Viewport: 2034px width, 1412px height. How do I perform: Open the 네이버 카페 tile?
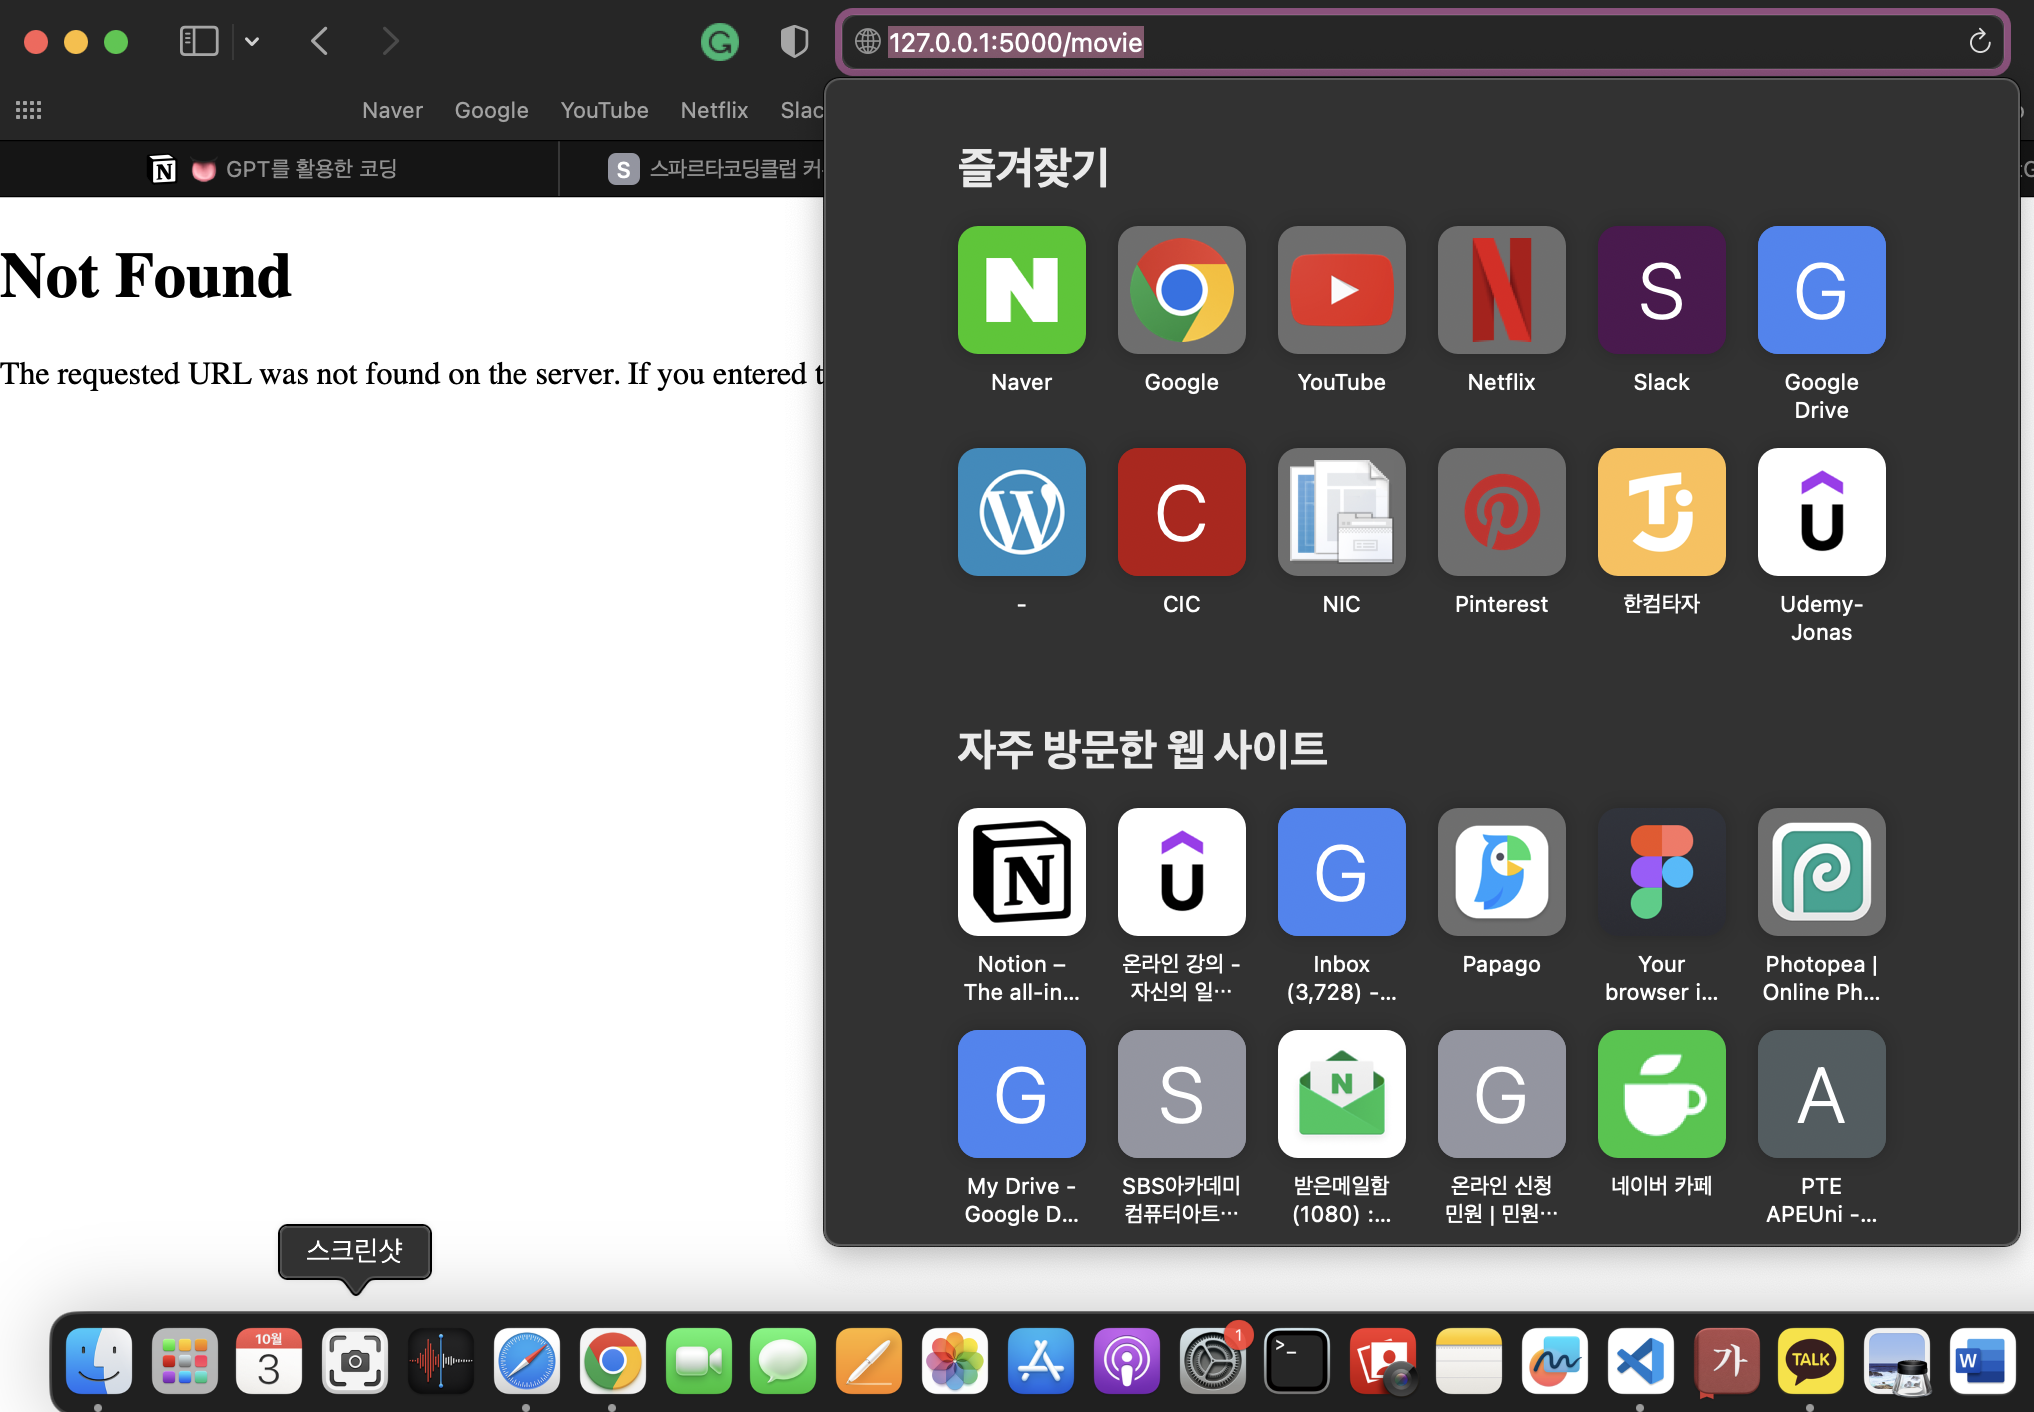[x=1661, y=1094]
